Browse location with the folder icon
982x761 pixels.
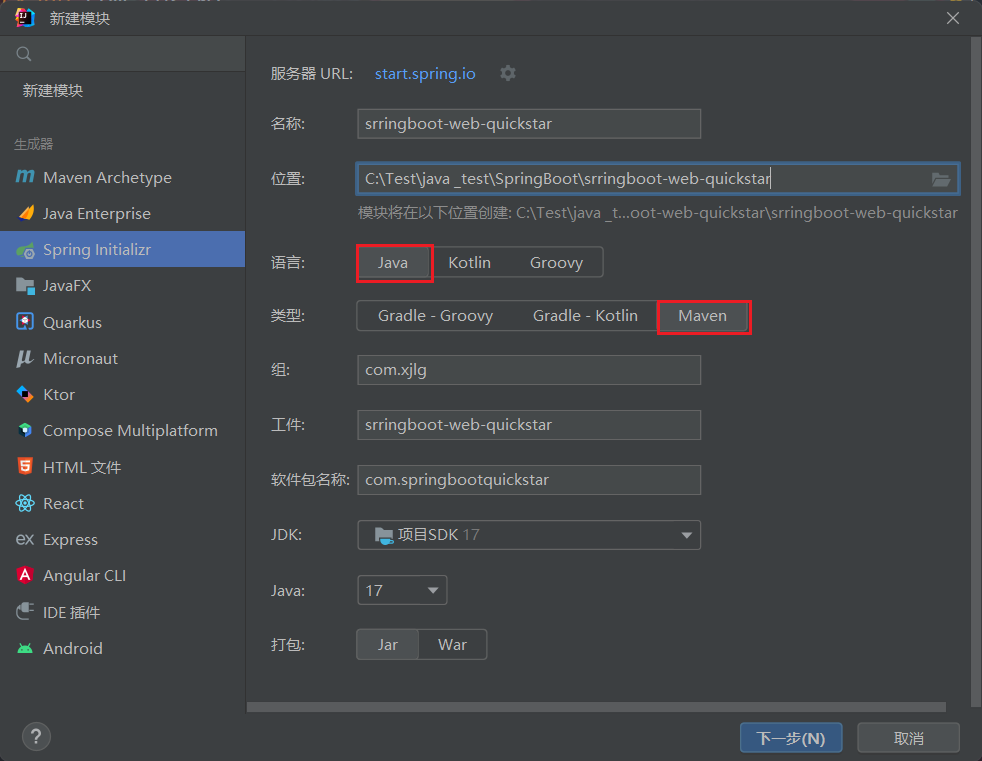(x=941, y=180)
